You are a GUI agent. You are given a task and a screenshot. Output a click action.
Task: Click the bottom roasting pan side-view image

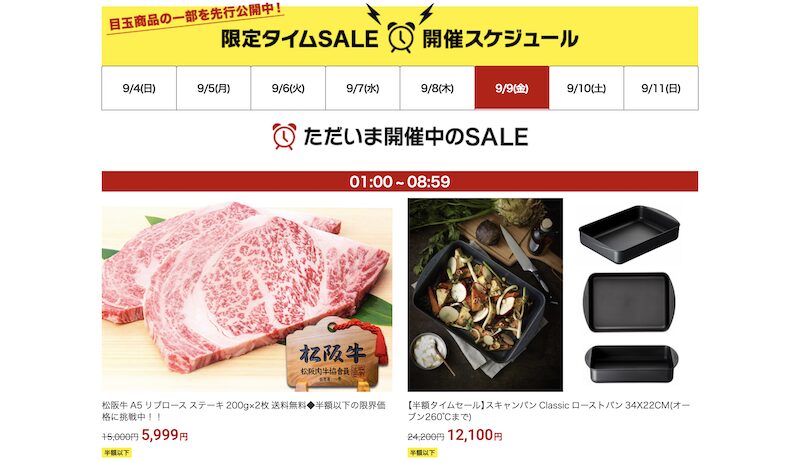(631, 364)
